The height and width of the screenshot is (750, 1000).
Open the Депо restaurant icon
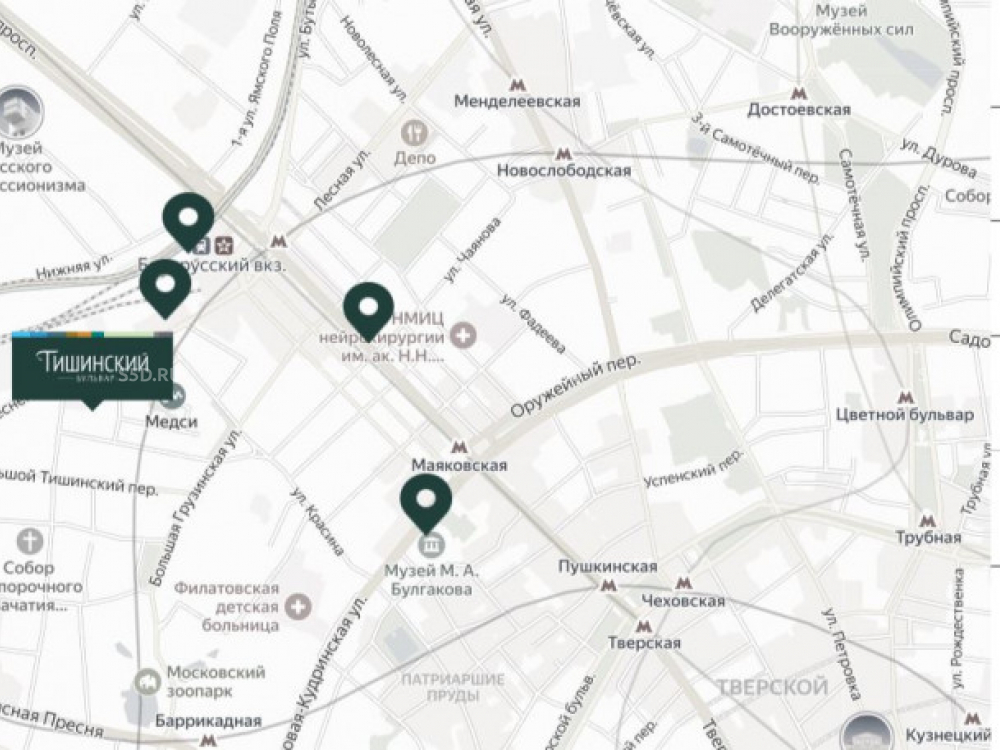(415, 133)
